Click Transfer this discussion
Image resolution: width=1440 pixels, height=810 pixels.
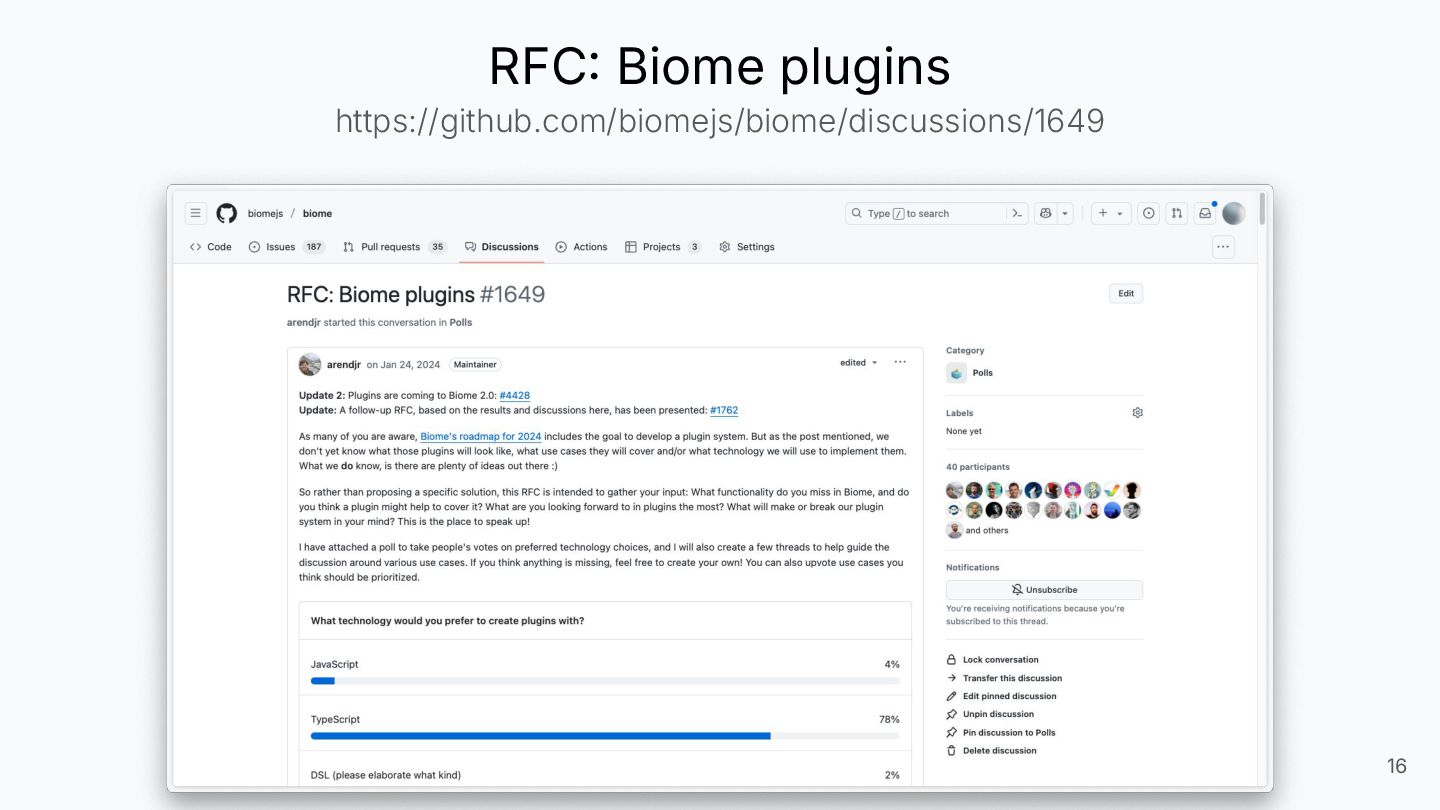1004,678
